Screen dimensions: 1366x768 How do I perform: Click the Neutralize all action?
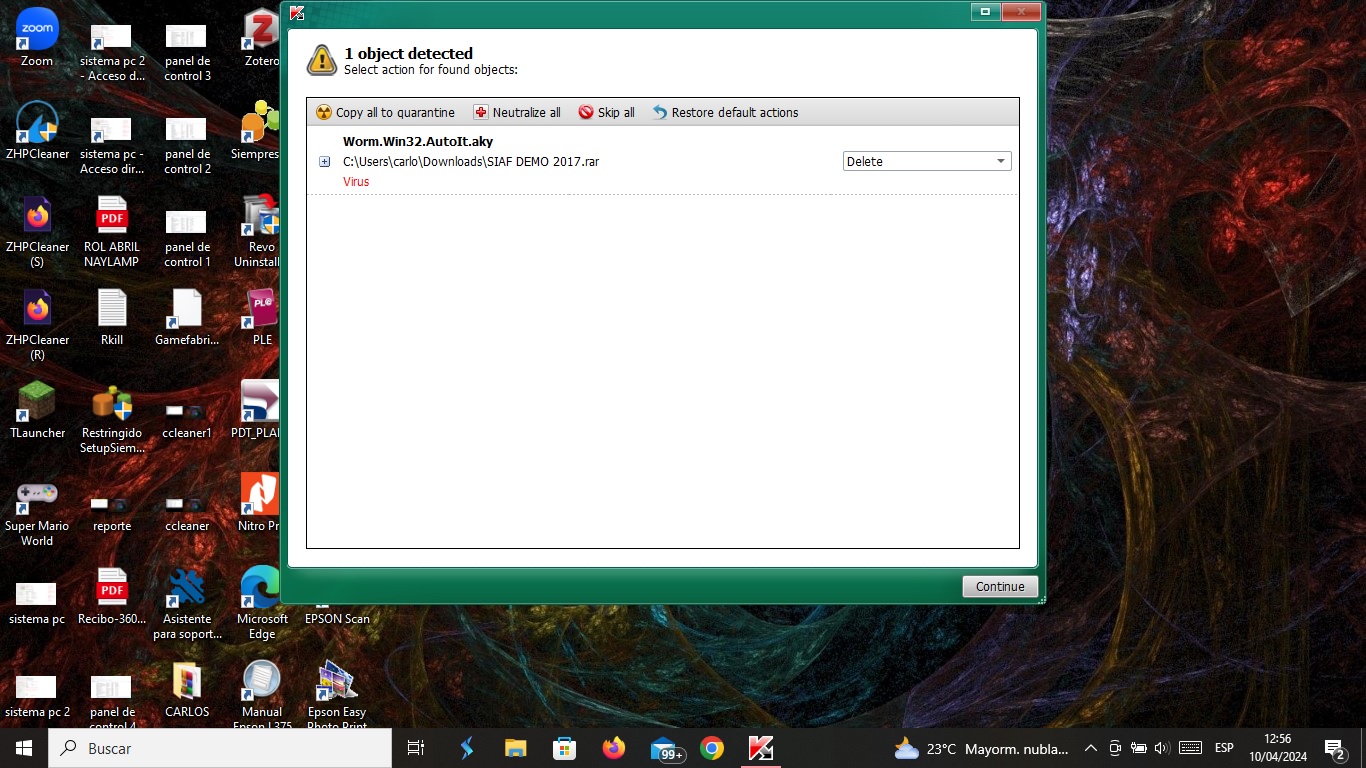point(517,112)
